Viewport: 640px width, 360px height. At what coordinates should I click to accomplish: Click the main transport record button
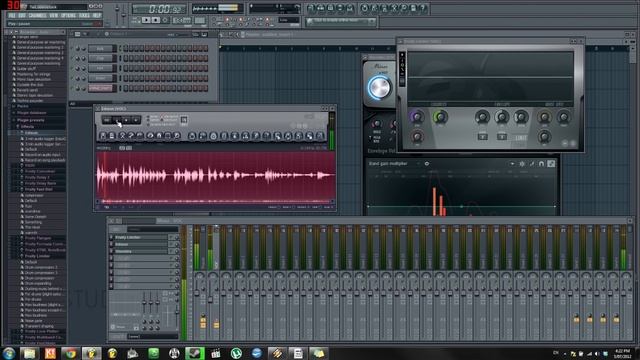coord(165,20)
